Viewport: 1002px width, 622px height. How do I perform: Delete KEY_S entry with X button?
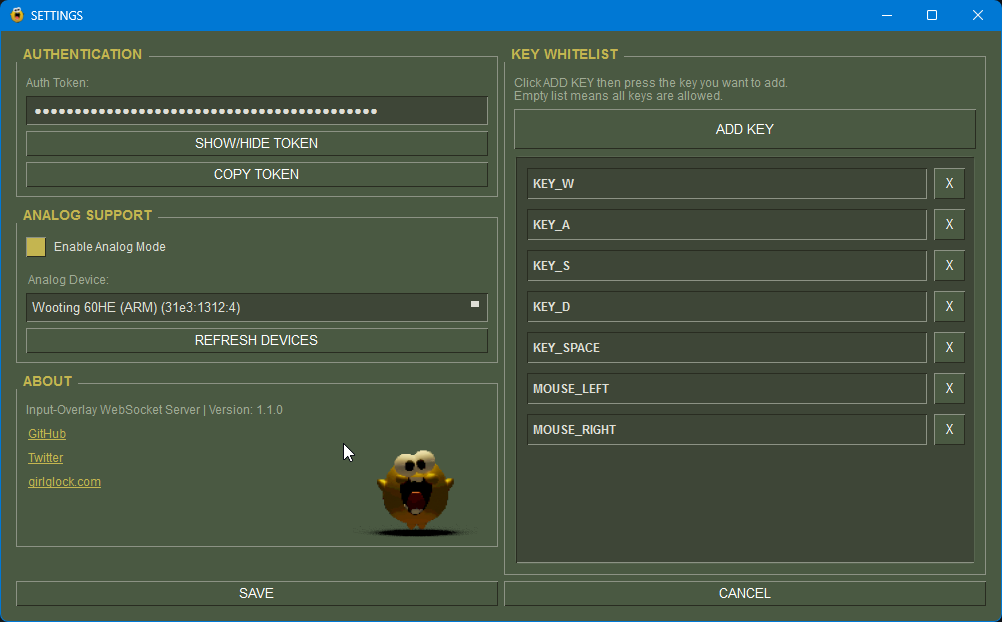(x=949, y=266)
